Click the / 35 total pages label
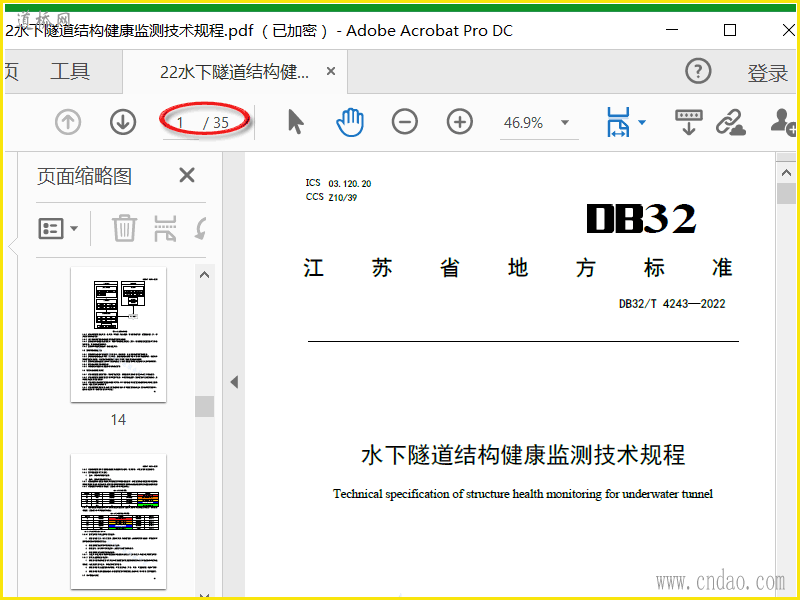Image resolution: width=800 pixels, height=600 pixels. pyautogui.click(x=216, y=123)
